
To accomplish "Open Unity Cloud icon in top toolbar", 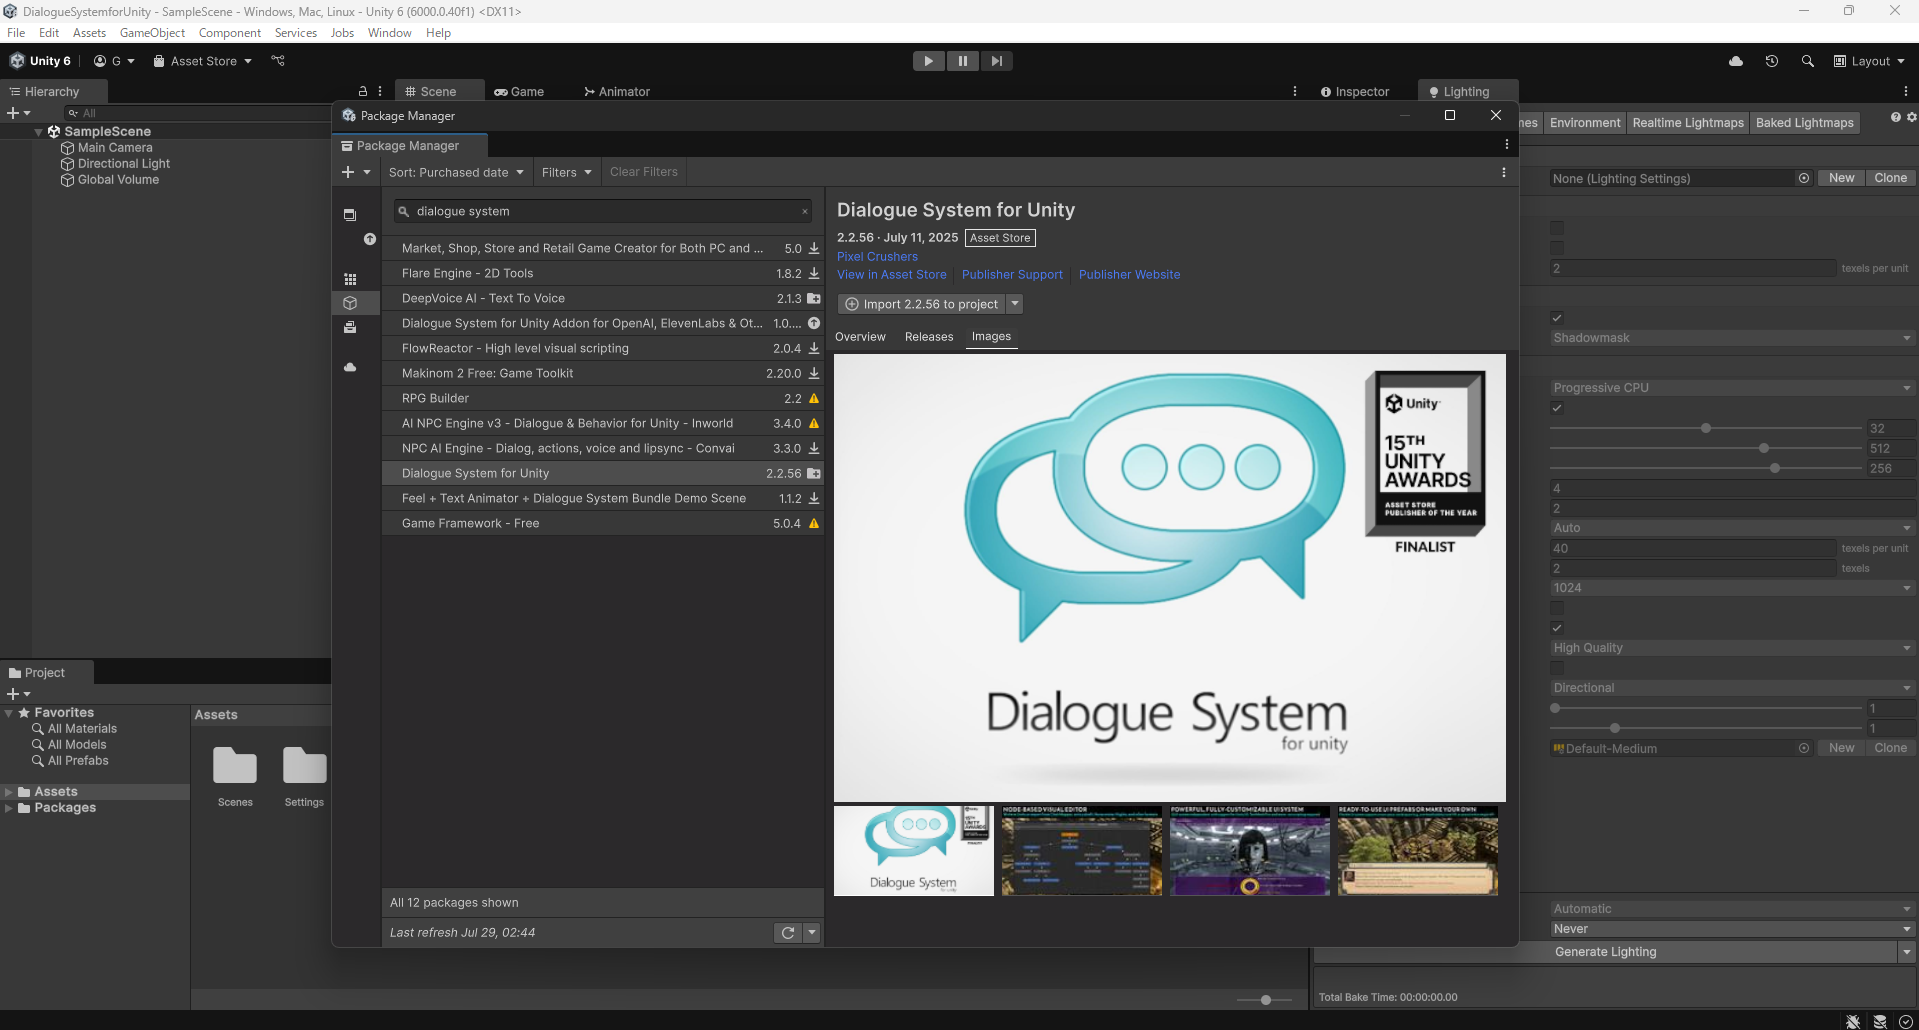I will point(1736,61).
